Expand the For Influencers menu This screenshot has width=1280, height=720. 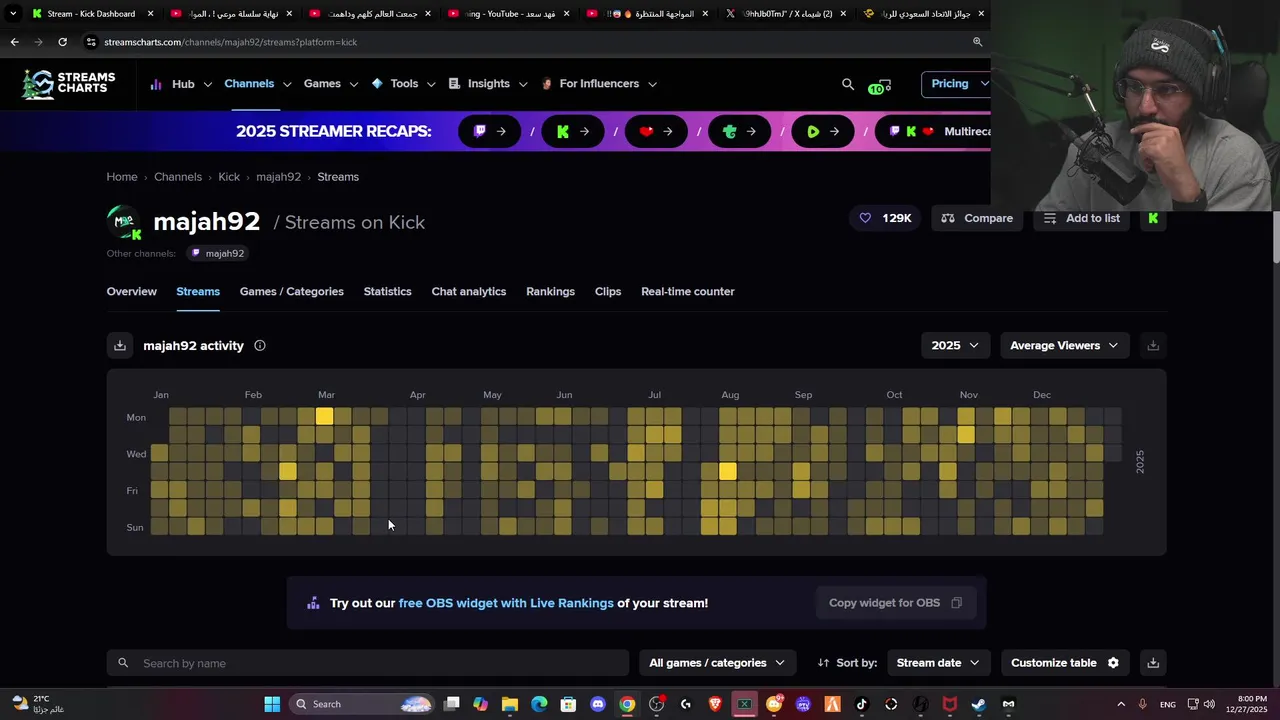click(598, 84)
